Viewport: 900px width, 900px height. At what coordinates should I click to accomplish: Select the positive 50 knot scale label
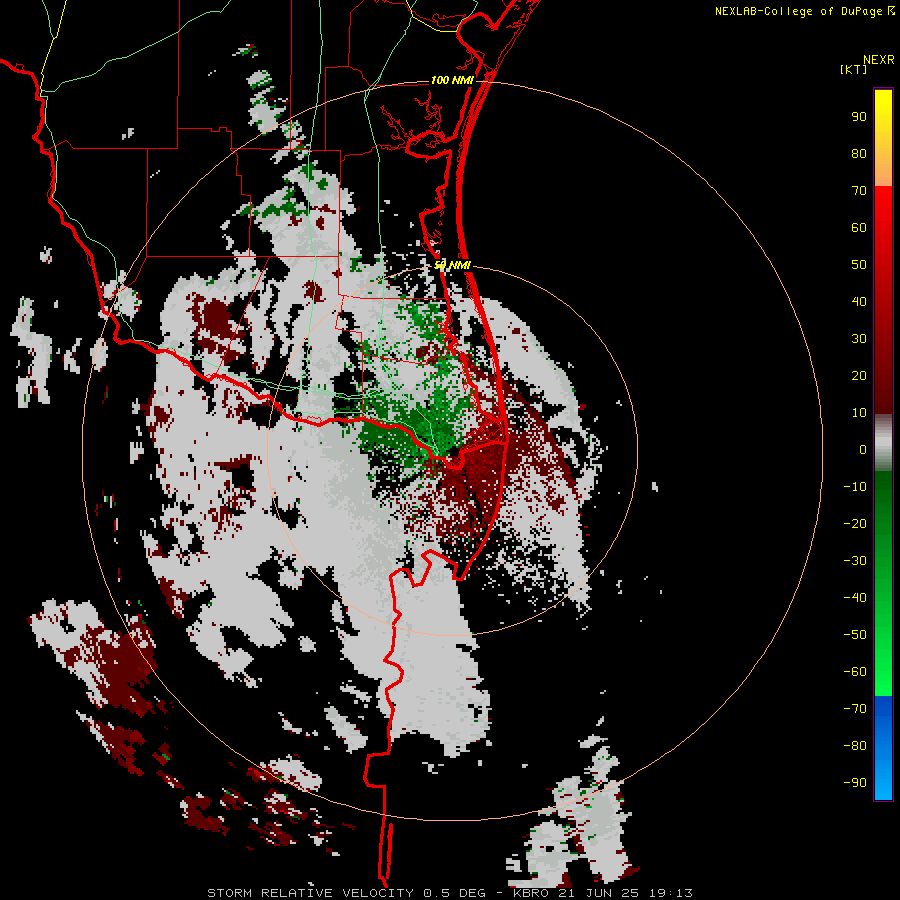(859, 265)
